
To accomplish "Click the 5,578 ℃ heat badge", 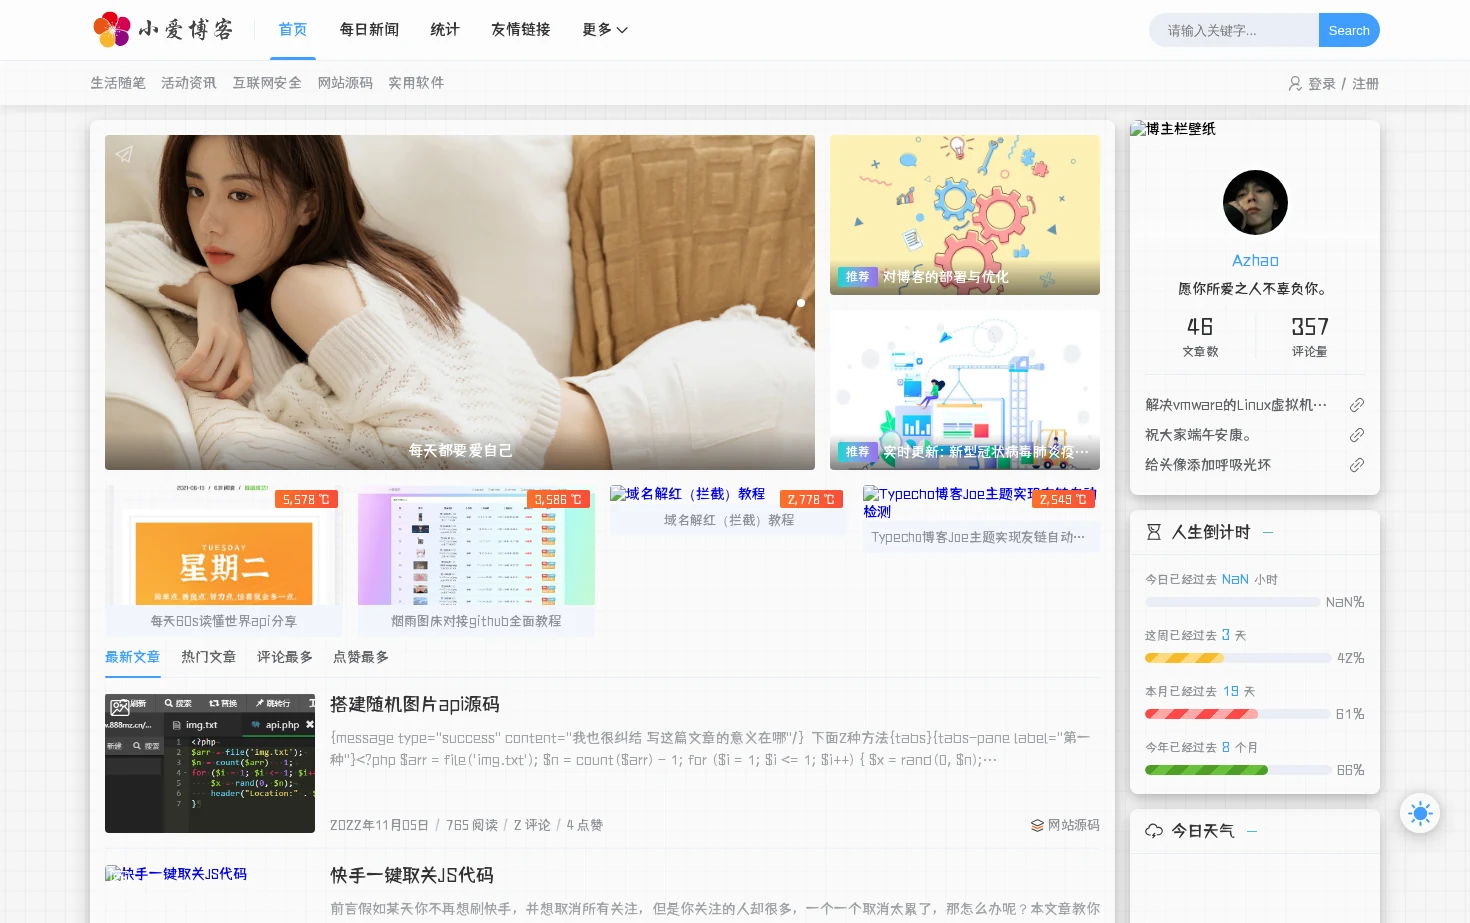I will (x=306, y=499).
